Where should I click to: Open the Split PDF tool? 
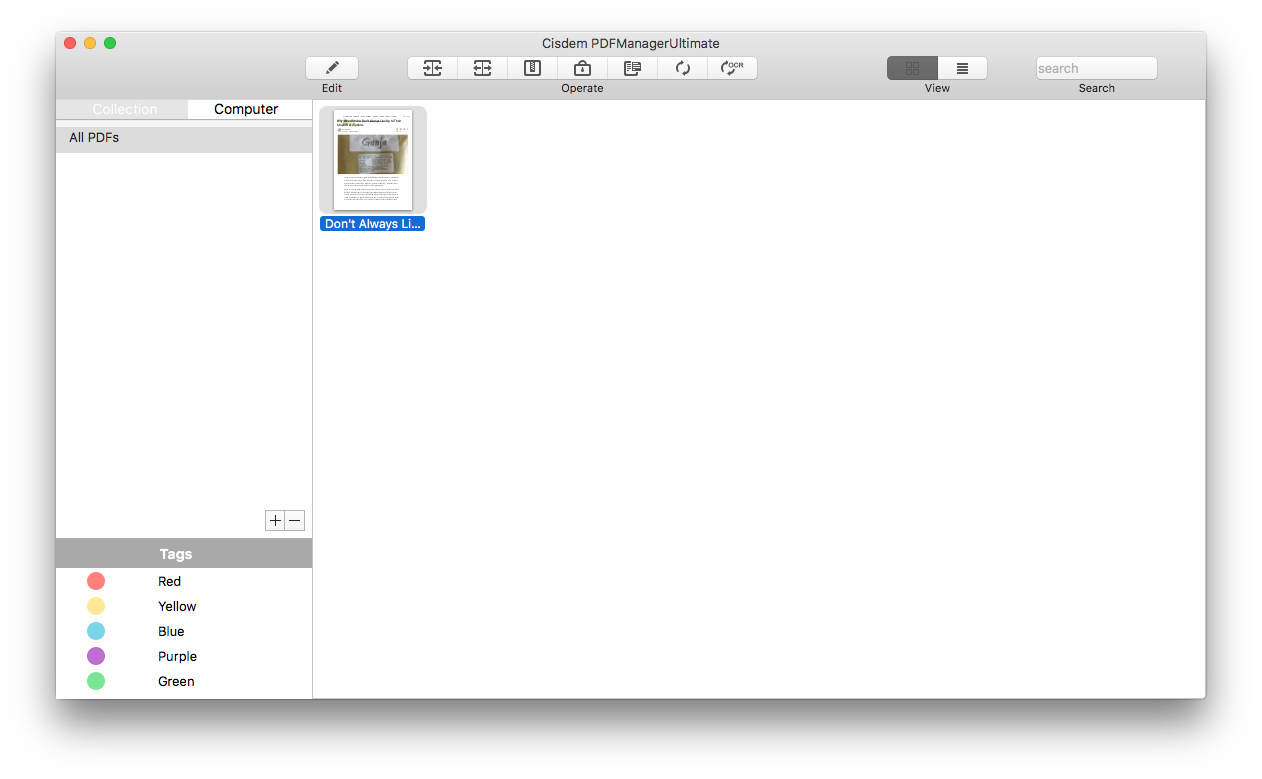[482, 67]
